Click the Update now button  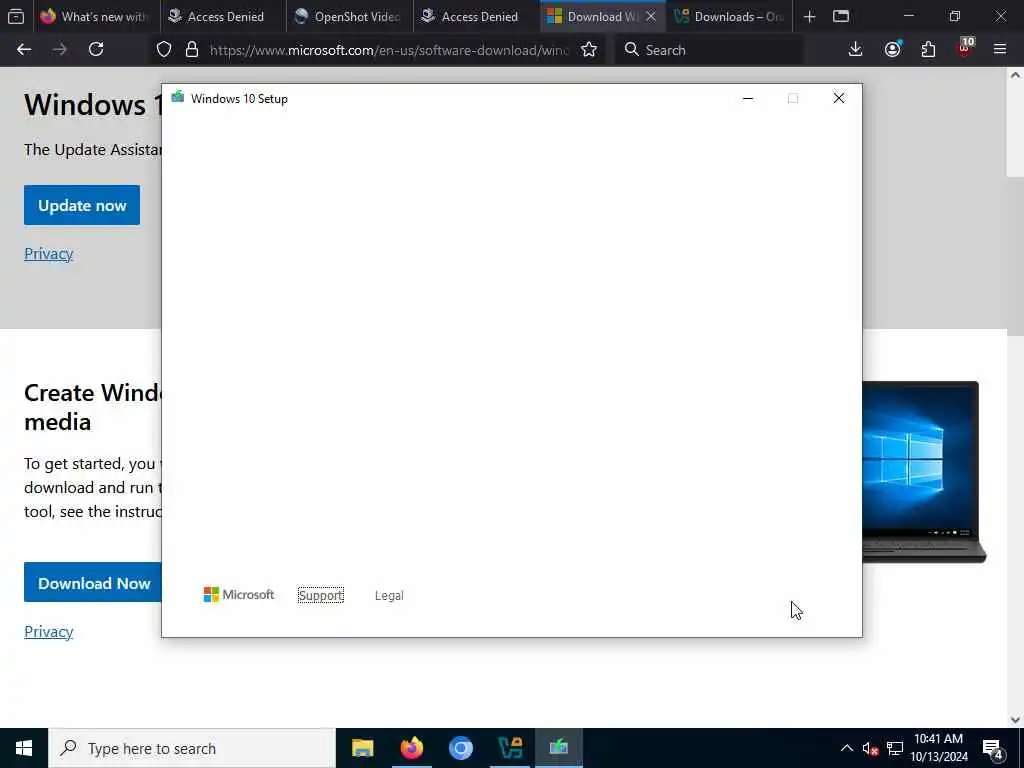pos(82,205)
